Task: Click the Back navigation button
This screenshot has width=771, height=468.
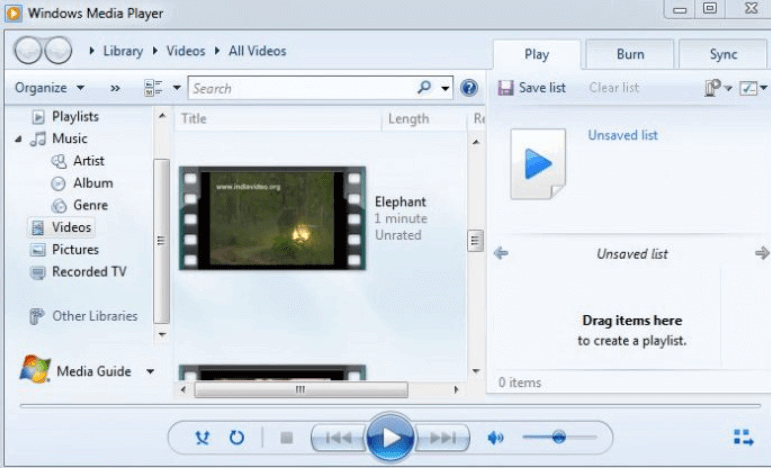Action: point(28,50)
